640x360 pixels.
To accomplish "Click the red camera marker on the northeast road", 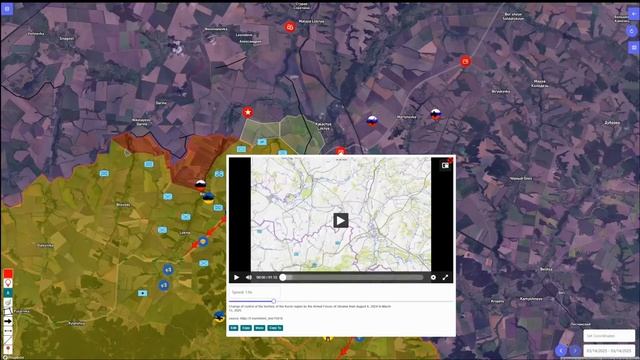I will (465, 62).
